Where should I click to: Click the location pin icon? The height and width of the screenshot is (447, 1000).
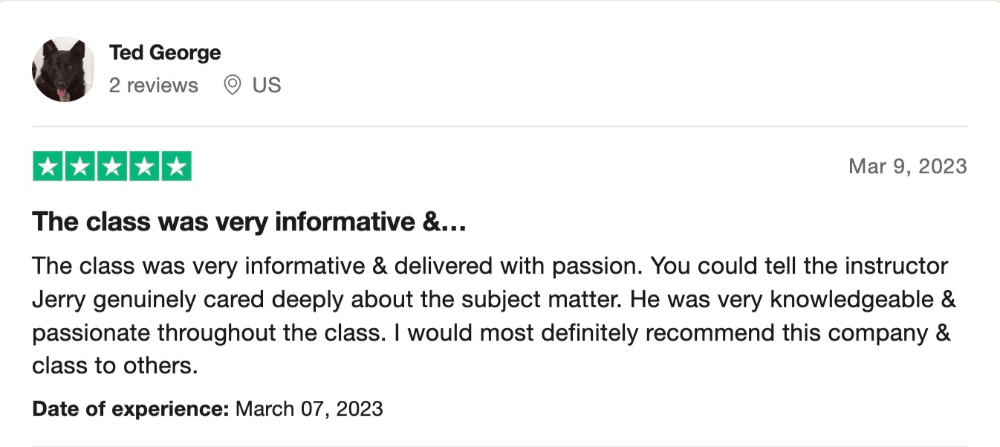click(233, 86)
